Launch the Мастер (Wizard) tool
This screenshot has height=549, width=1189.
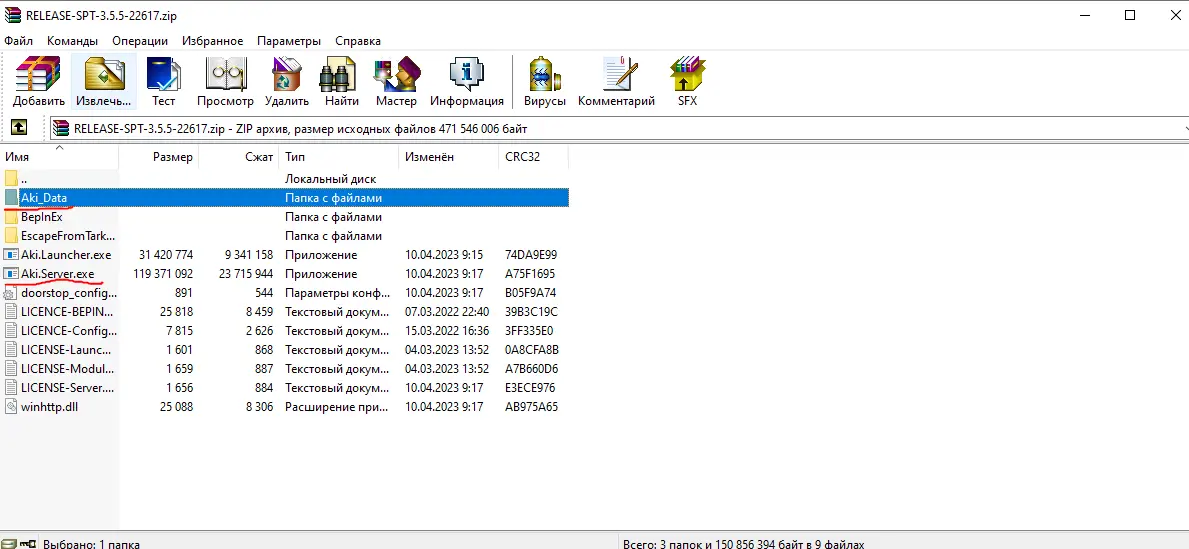coord(396,82)
